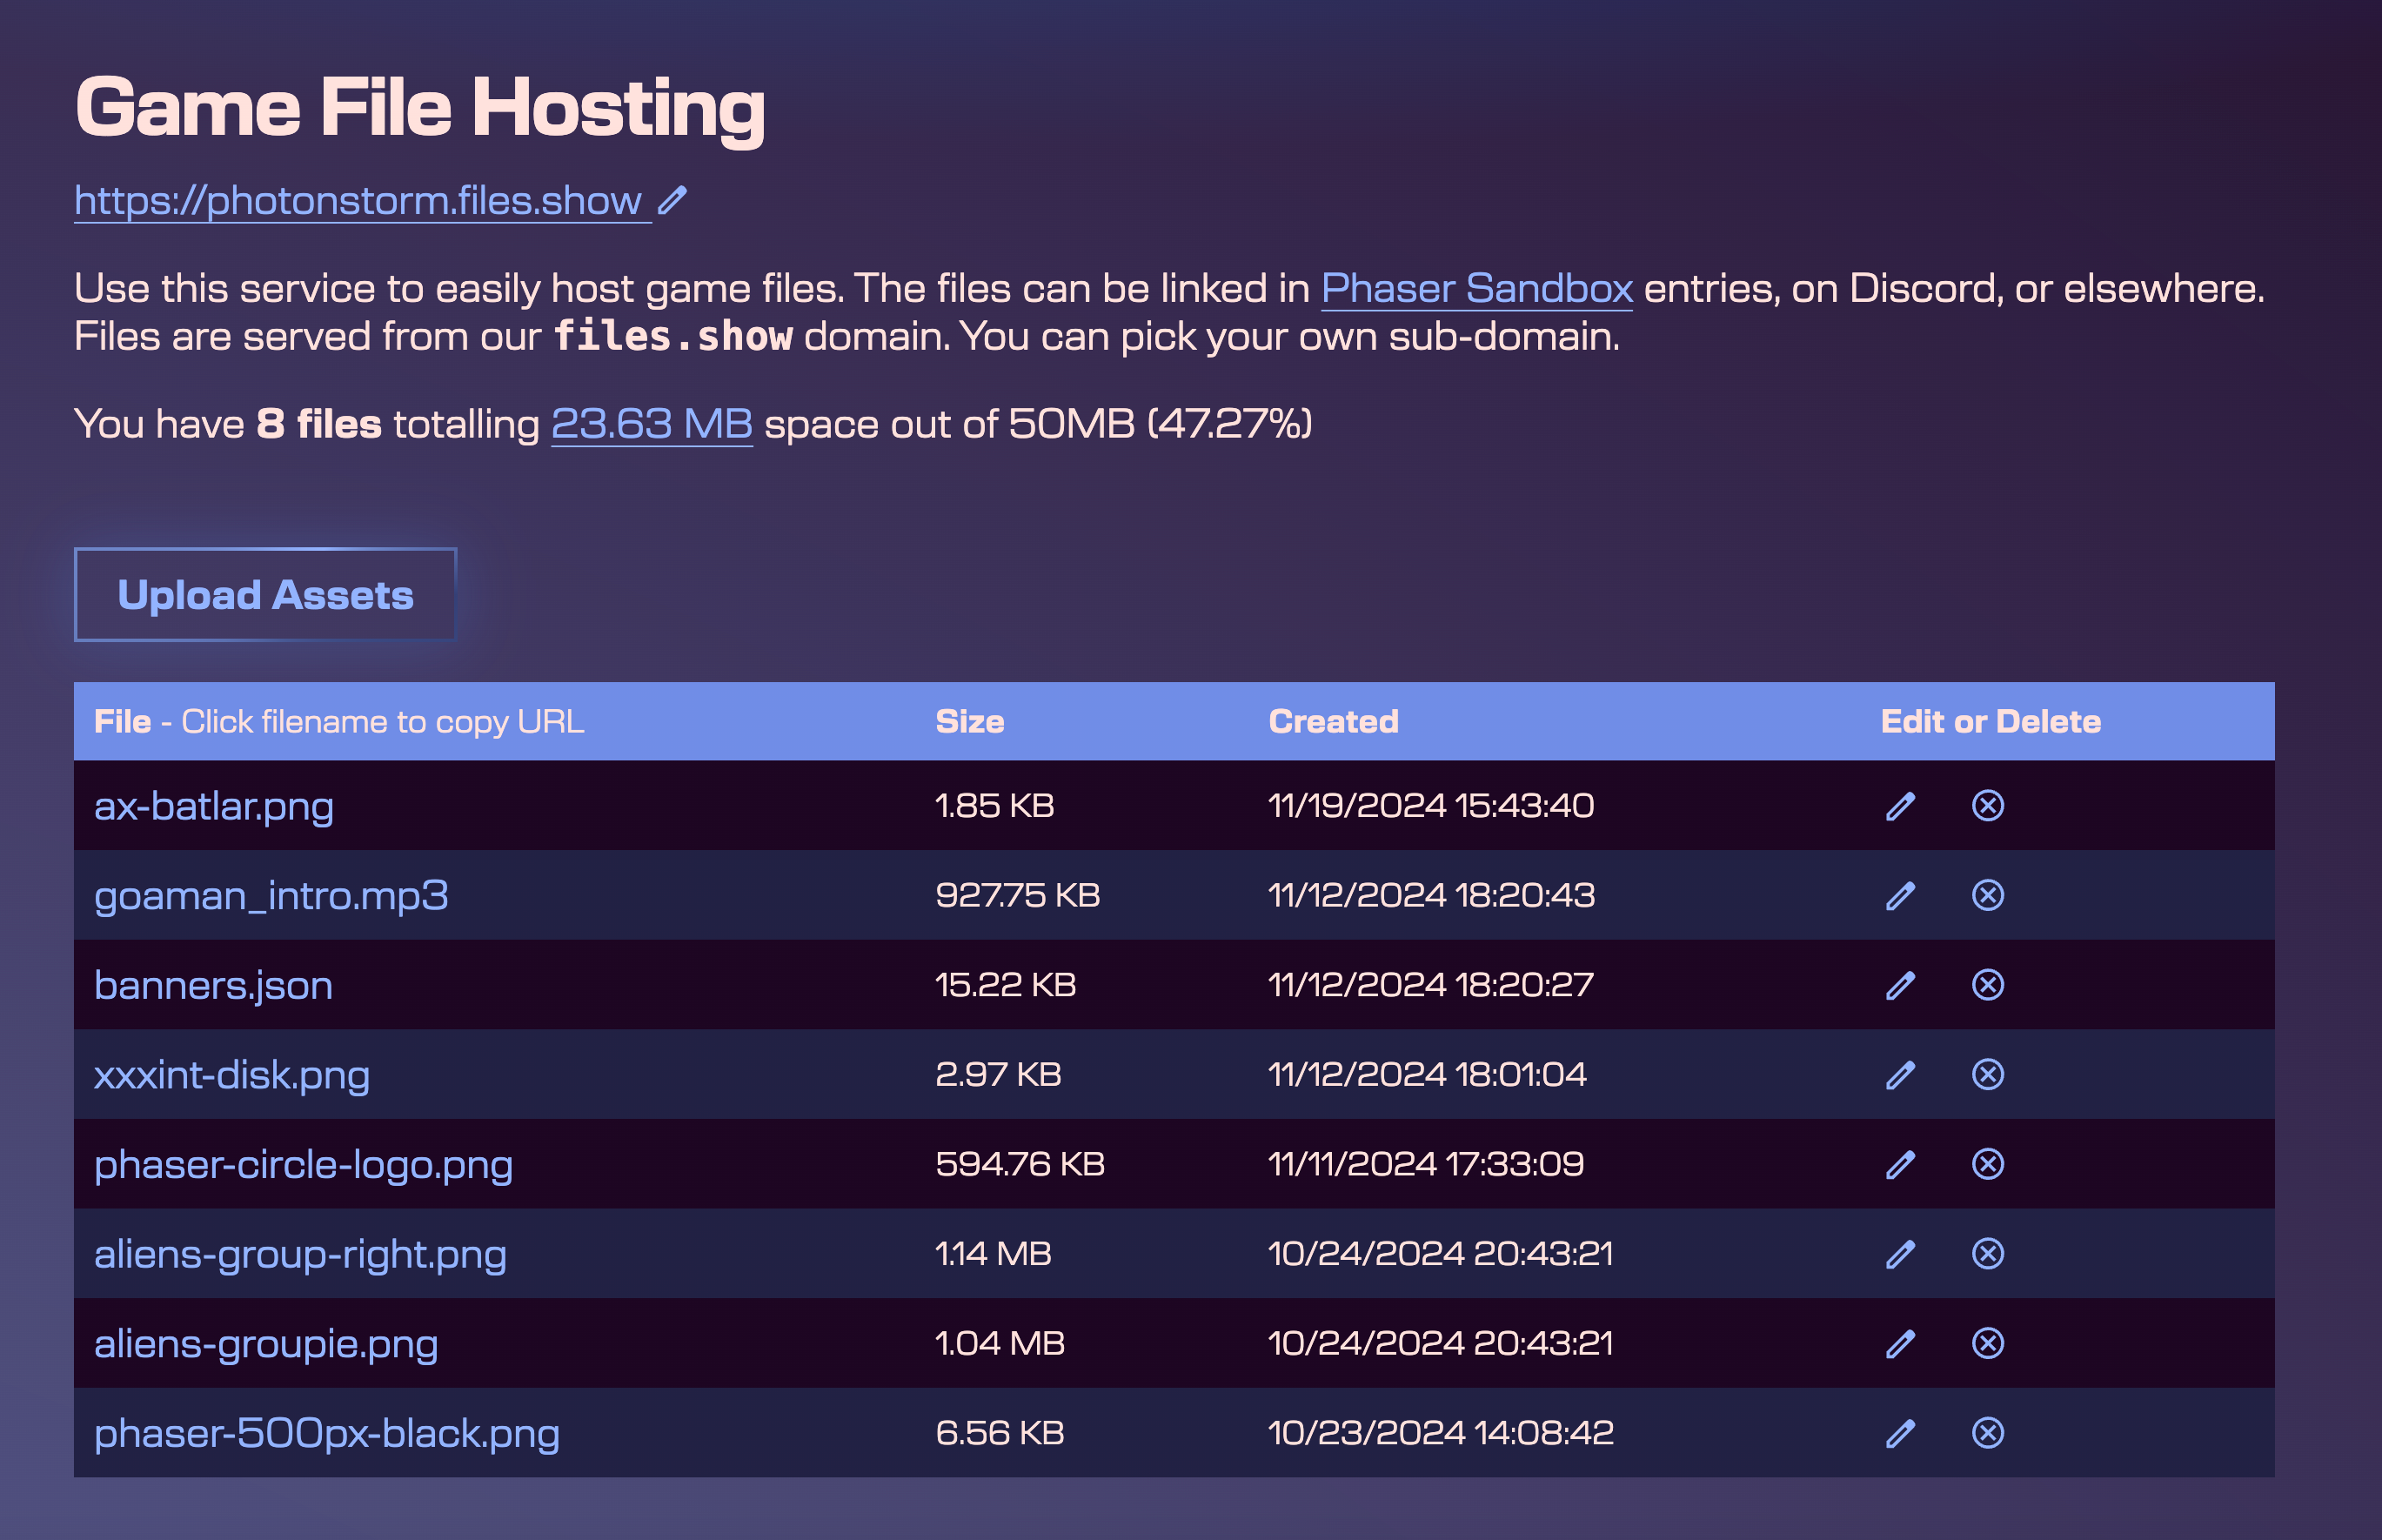Delete the aliens-groupie.png file
Image resolution: width=2382 pixels, height=1540 pixels.
1987,1343
